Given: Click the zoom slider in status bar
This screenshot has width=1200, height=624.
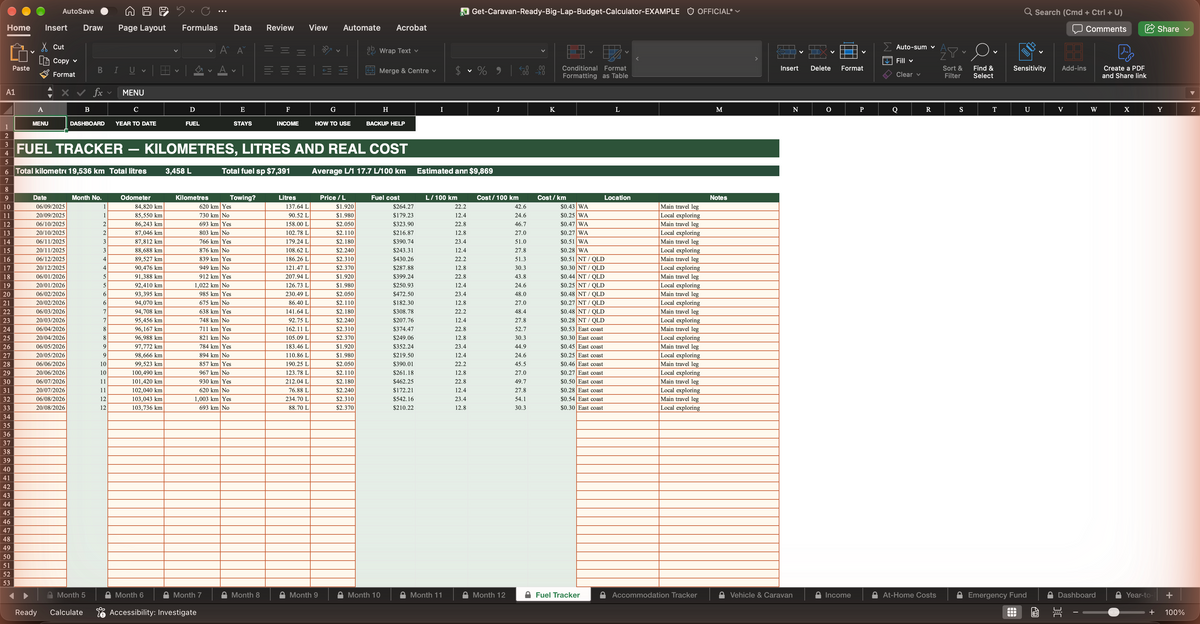Looking at the screenshot, I should pyautogui.click(x=1113, y=611).
